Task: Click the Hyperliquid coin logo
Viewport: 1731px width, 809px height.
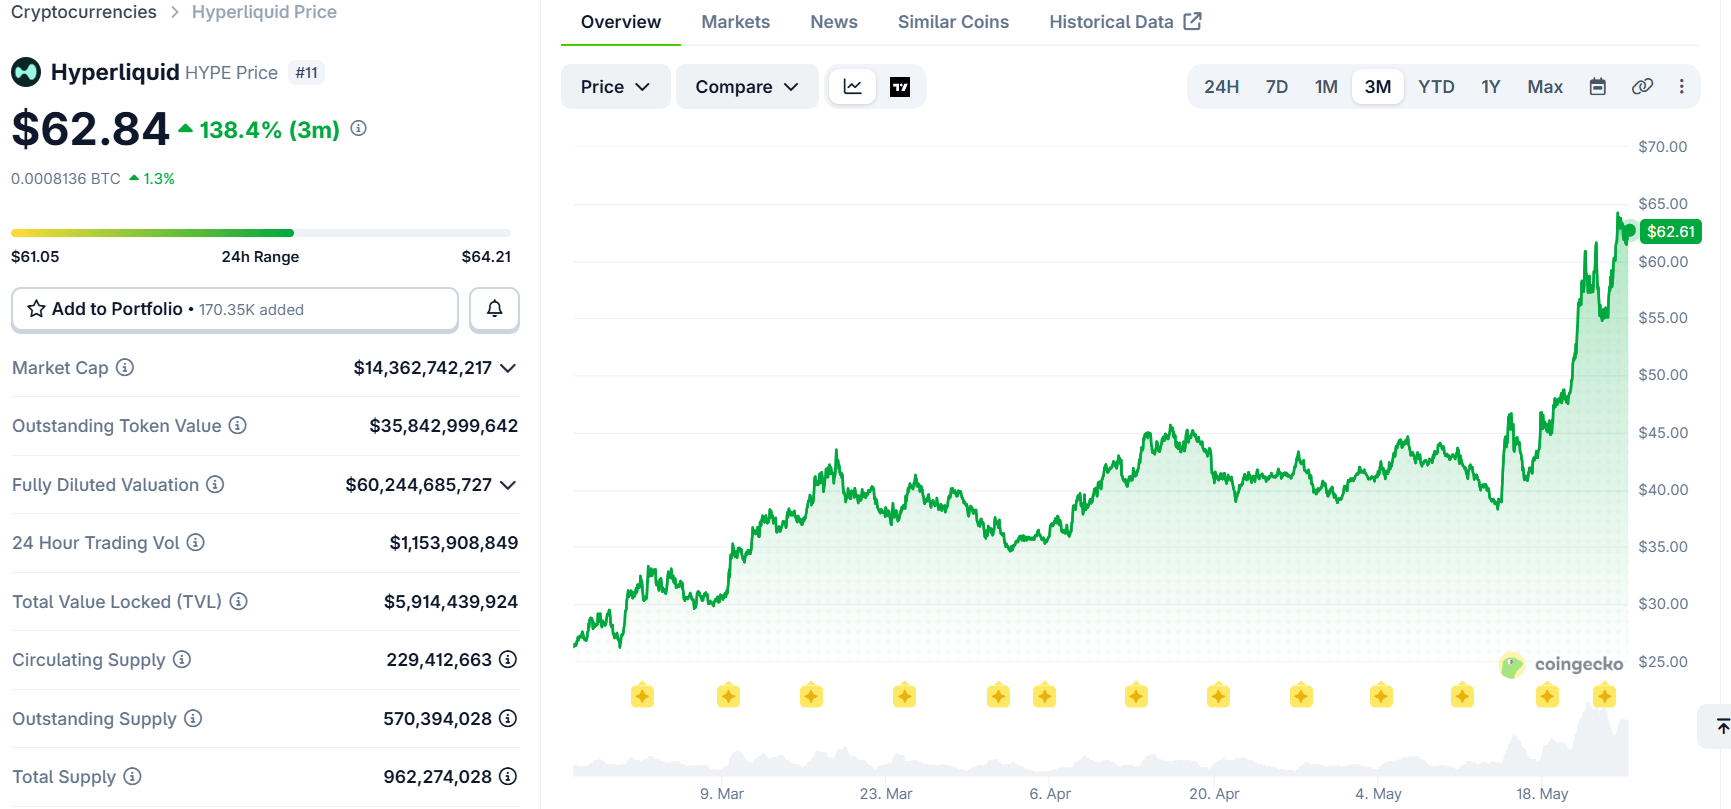Action: [26, 72]
